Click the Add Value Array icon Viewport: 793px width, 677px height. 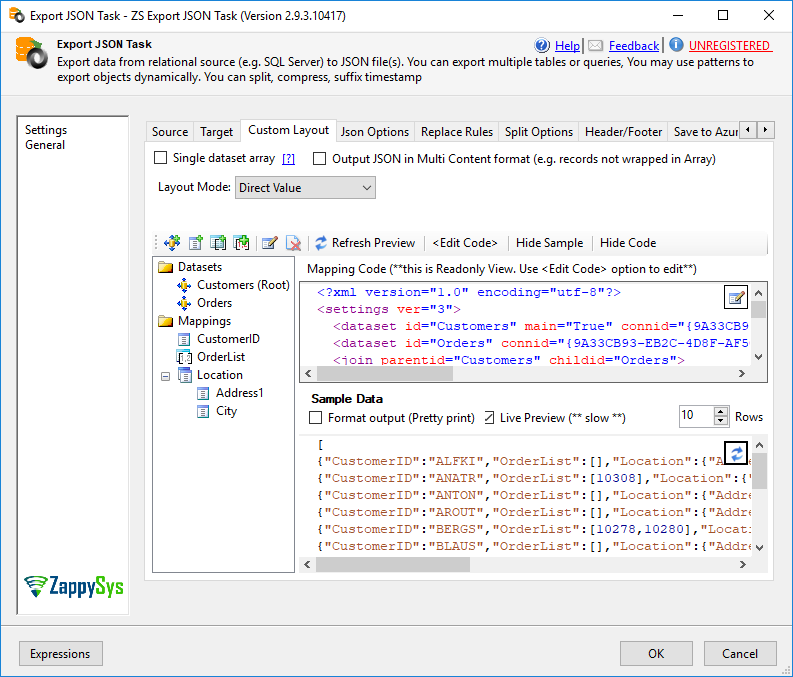pos(242,243)
